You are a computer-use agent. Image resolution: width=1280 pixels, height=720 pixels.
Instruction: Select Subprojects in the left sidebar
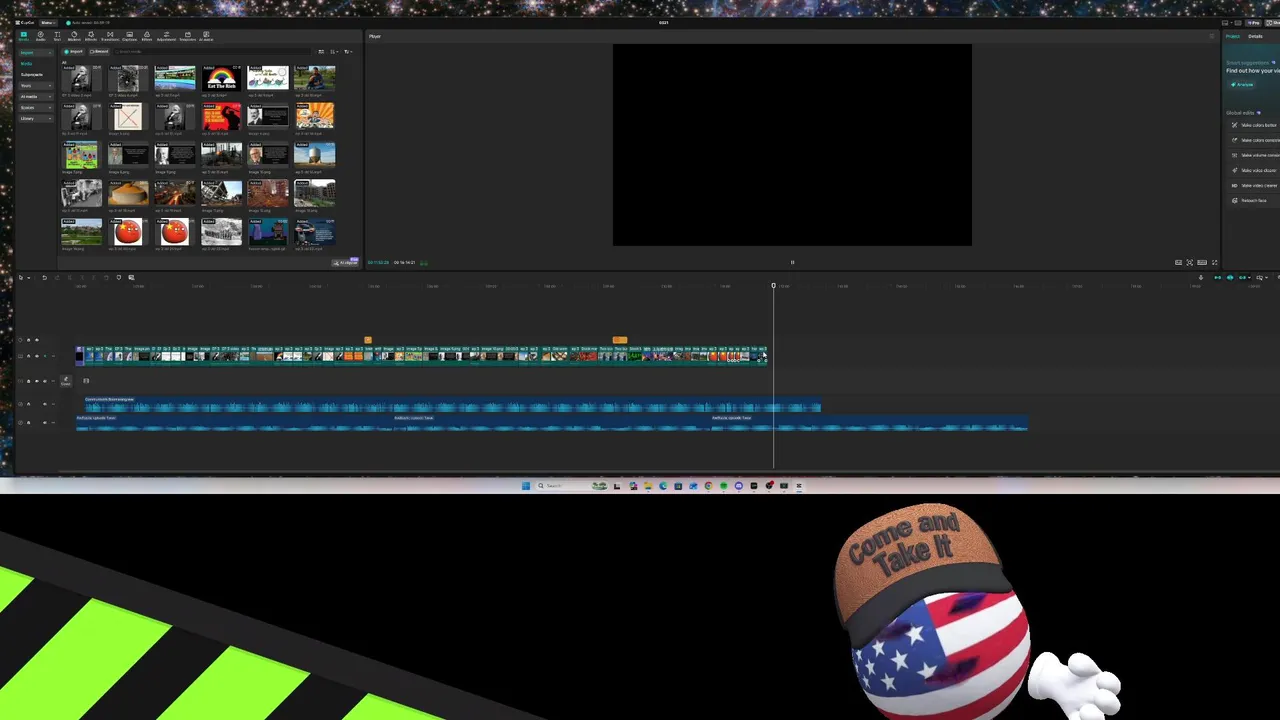tap(31, 75)
